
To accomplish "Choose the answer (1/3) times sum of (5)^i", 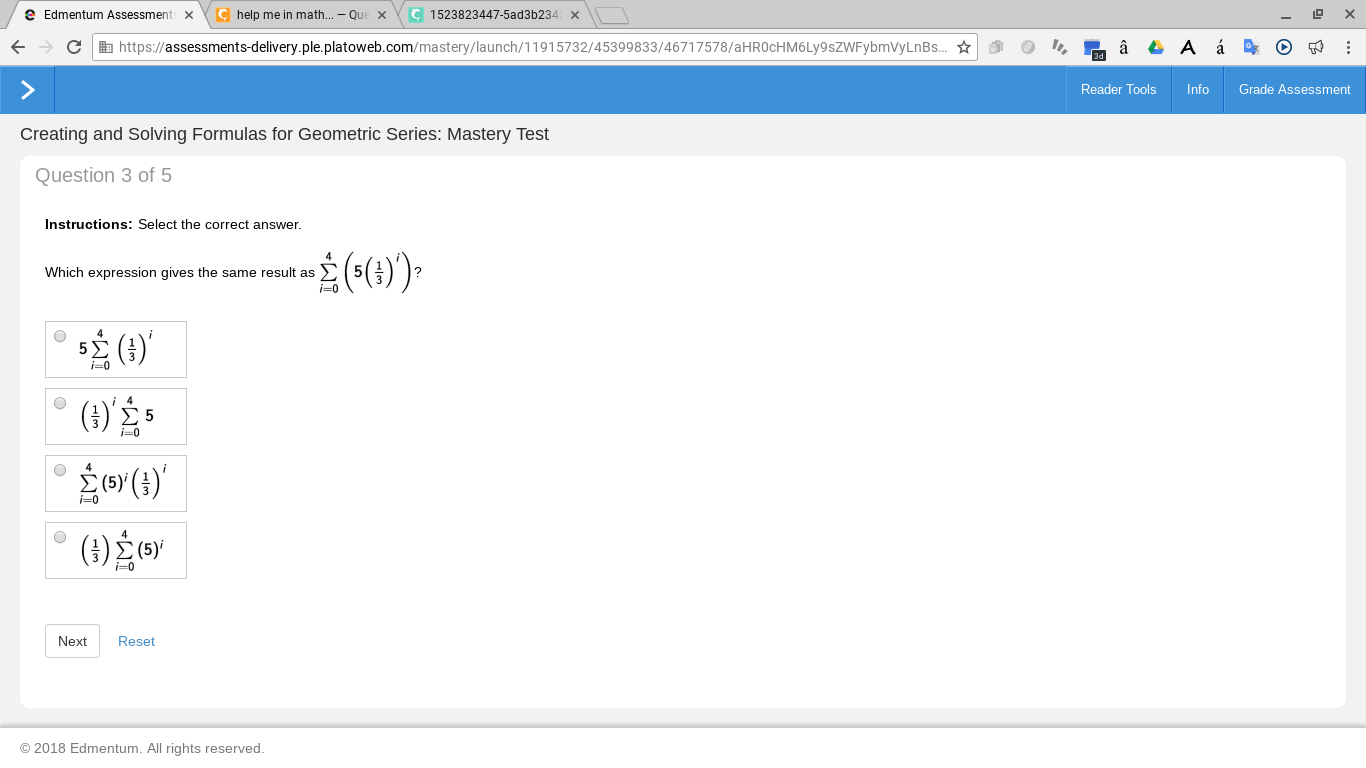I will pyautogui.click(x=60, y=537).
